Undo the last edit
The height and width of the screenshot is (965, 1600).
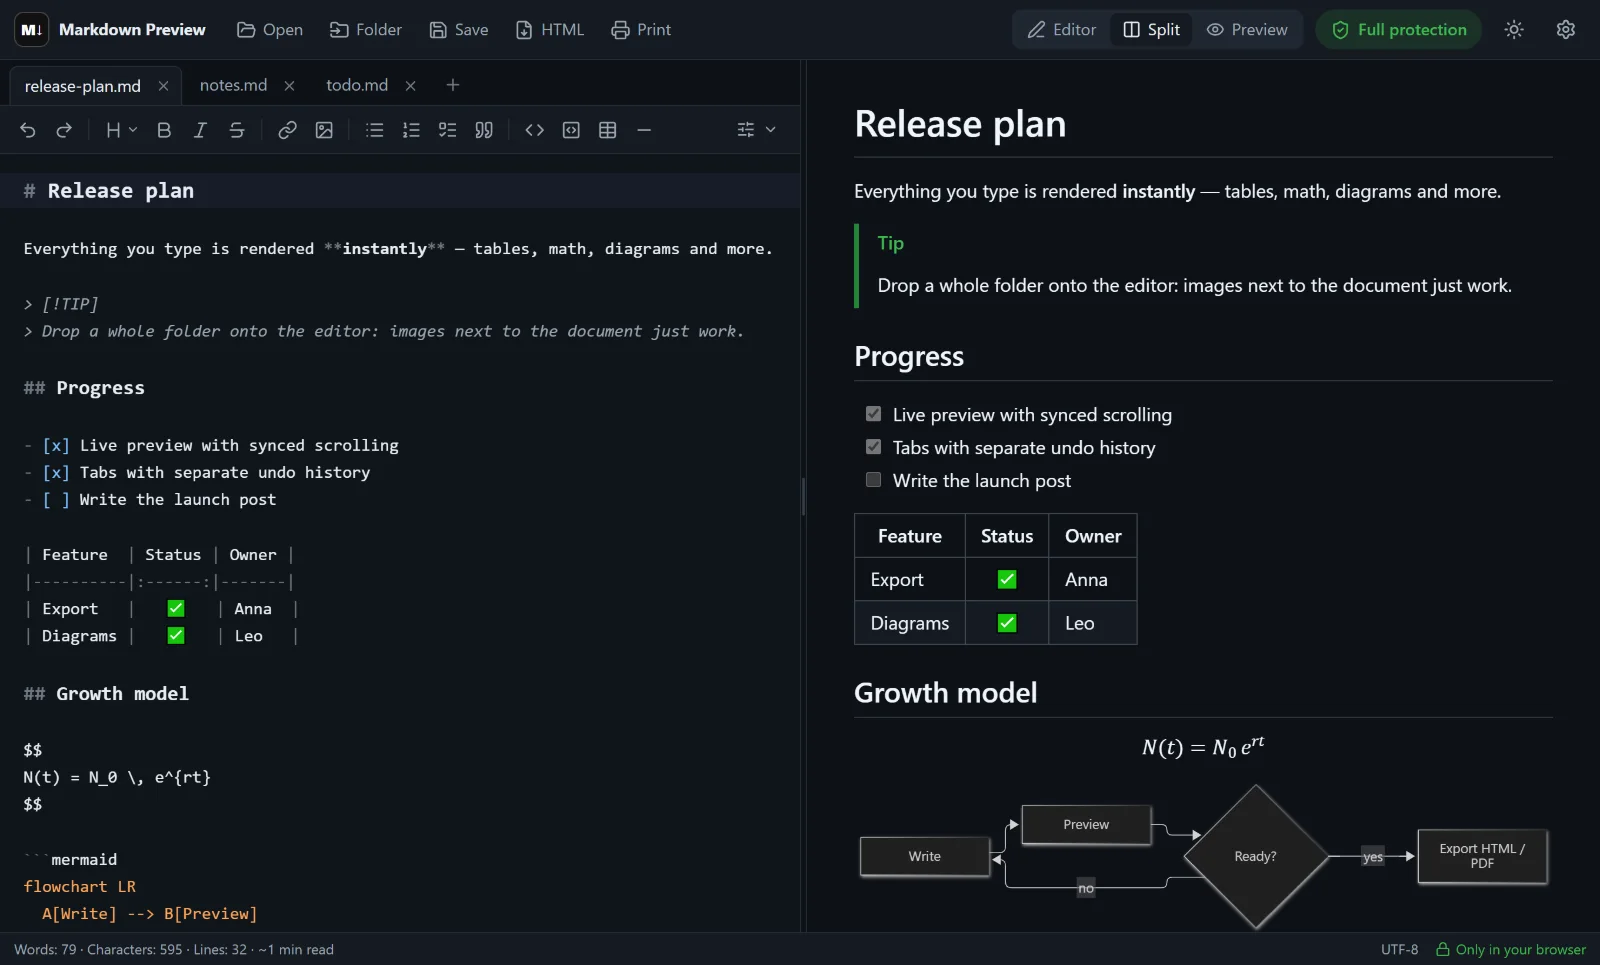[28, 130]
